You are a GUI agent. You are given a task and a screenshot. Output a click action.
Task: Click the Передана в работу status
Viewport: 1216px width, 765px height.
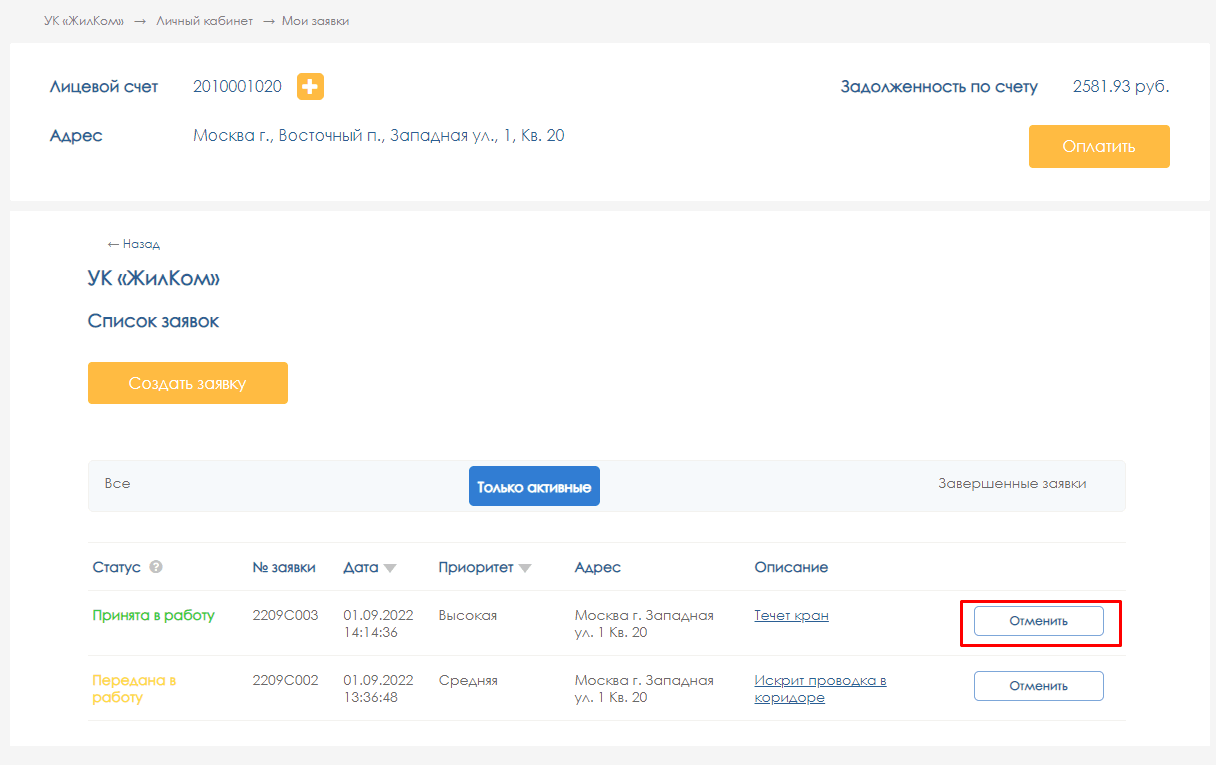(134, 689)
